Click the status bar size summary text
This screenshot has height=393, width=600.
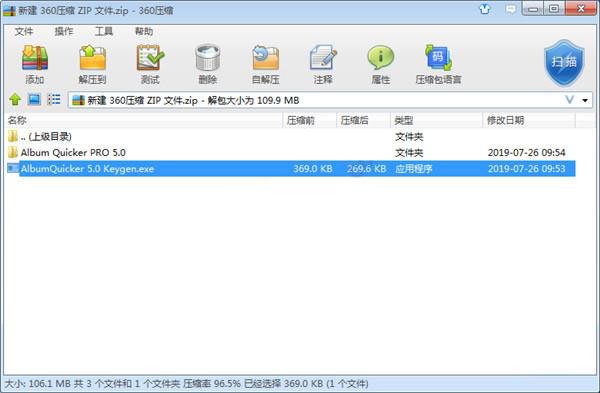coord(186,383)
